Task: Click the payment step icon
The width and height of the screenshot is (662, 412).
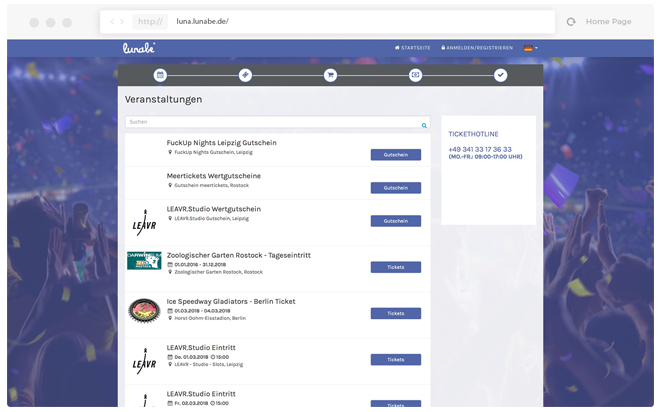Action: [415, 75]
